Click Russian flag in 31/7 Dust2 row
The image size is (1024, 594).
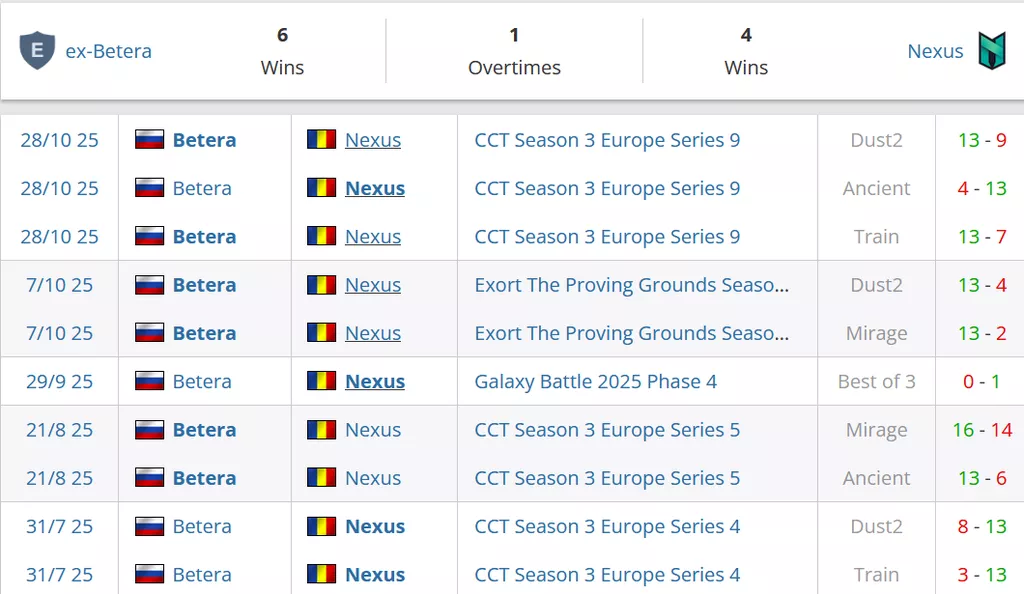click(x=149, y=526)
